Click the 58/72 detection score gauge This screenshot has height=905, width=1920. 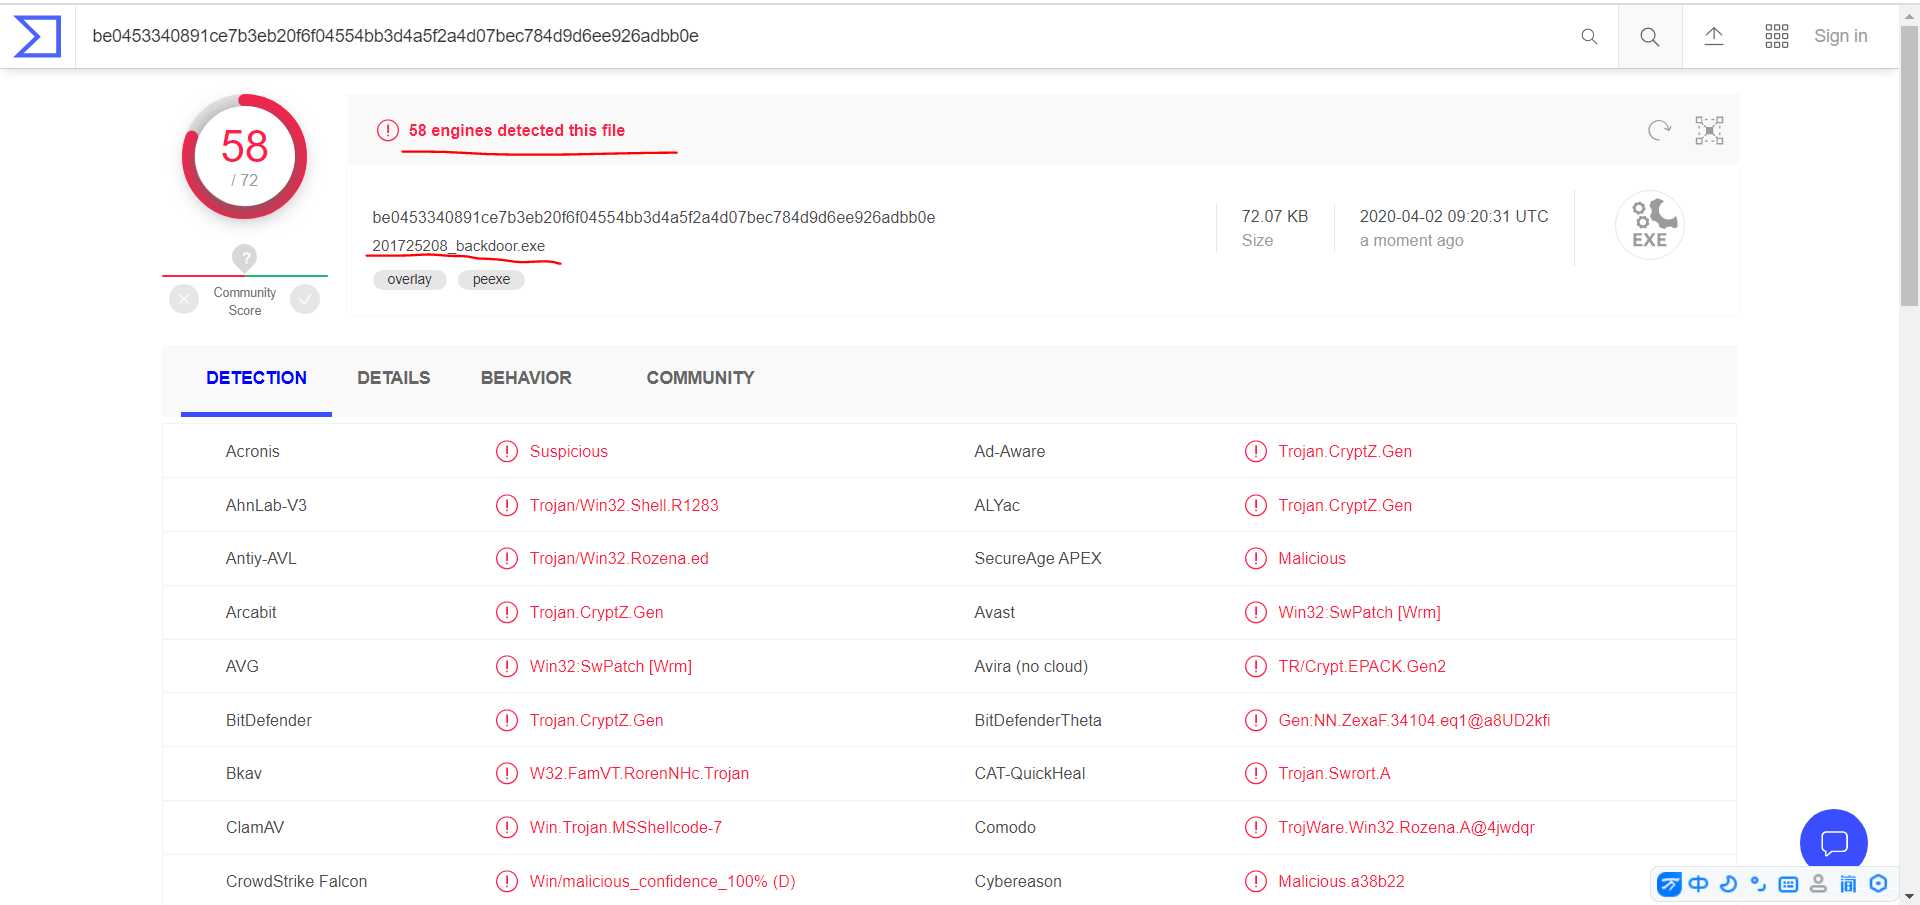tap(244, 157)
